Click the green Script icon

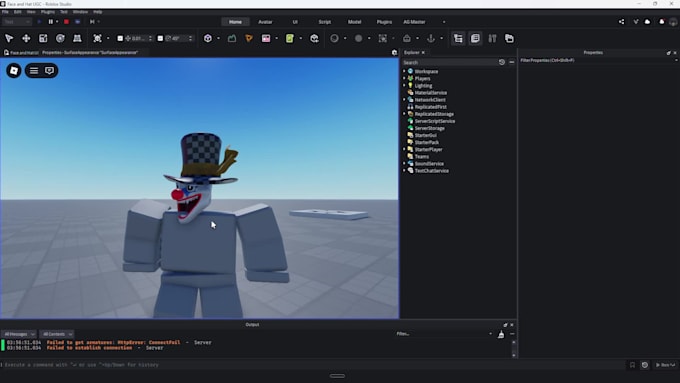click(x=290, y=39)
